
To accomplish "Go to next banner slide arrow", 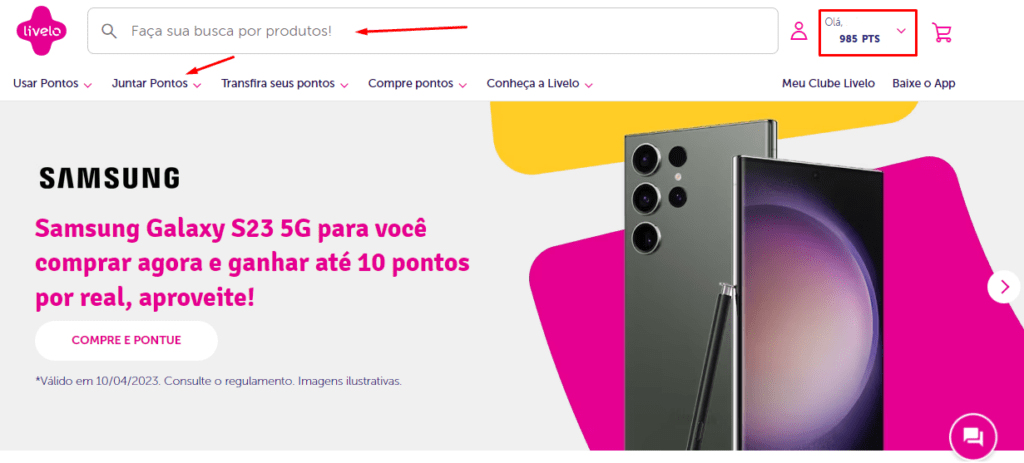I will [x=1004, y=286].
